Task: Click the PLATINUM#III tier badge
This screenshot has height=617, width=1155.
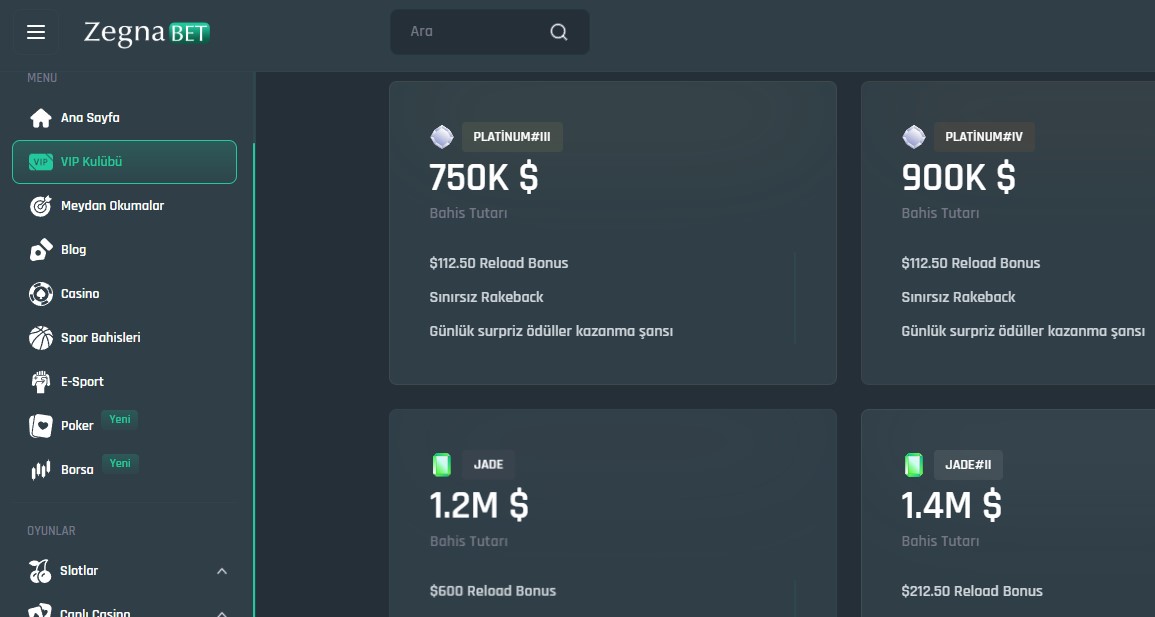Action: coord(512,137)
